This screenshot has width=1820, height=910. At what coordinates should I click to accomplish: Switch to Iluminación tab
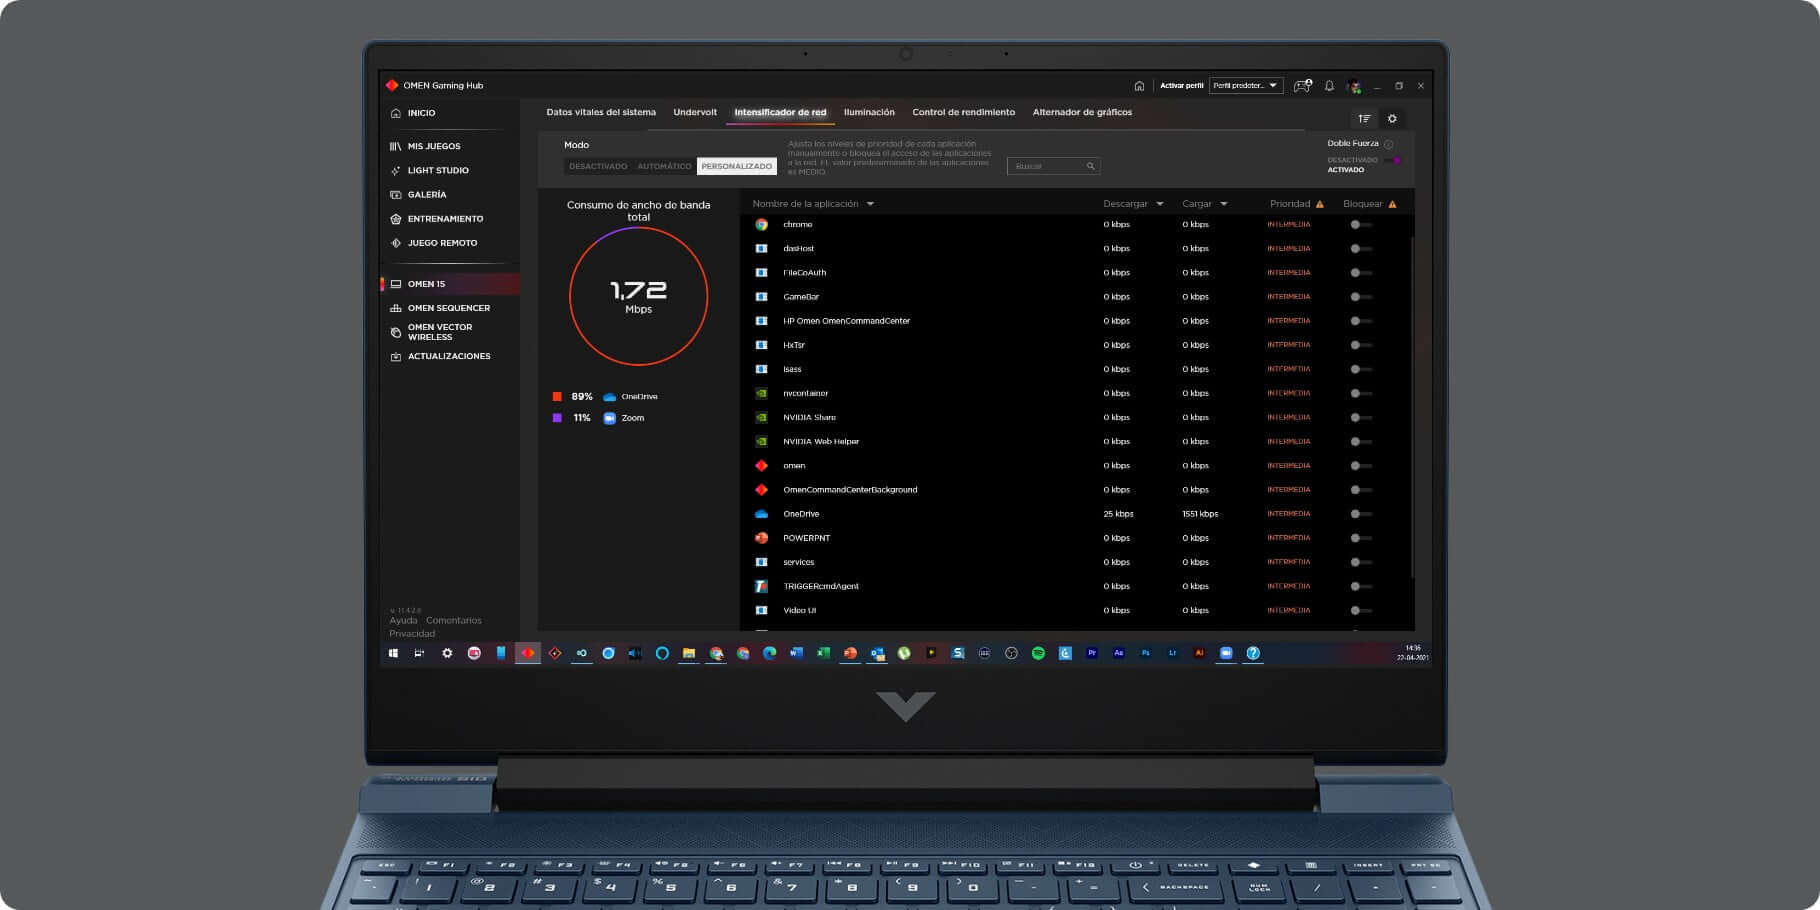(869, 112)
